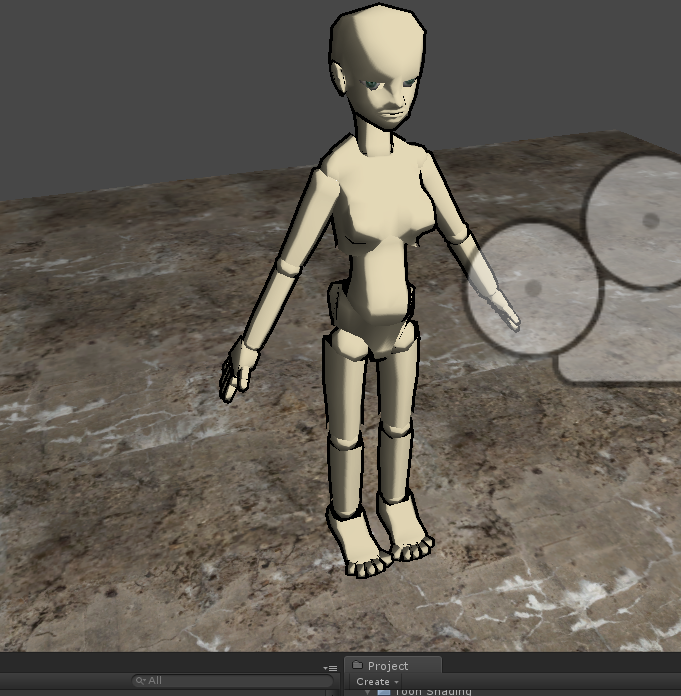Image resolution: width=681 pixels, height=696 pixels.
Task: Click the folder icon on Project tab
Action: pyautogui.click(x=357, y=666)
